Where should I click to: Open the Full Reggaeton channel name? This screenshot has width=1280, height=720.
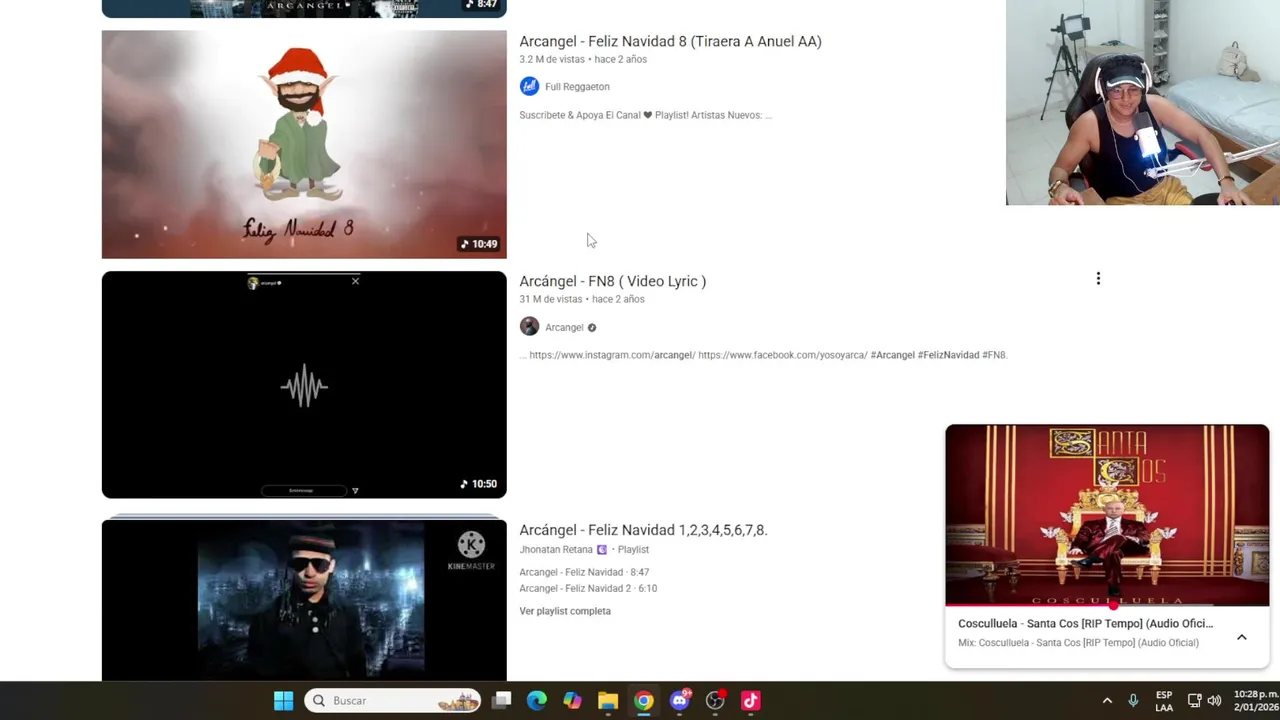577,87
